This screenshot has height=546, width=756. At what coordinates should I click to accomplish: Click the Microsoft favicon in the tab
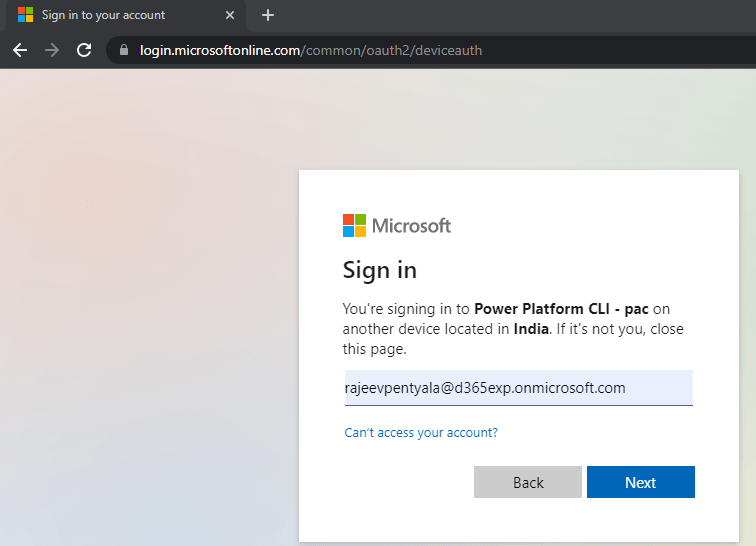[x=25, y=15]
